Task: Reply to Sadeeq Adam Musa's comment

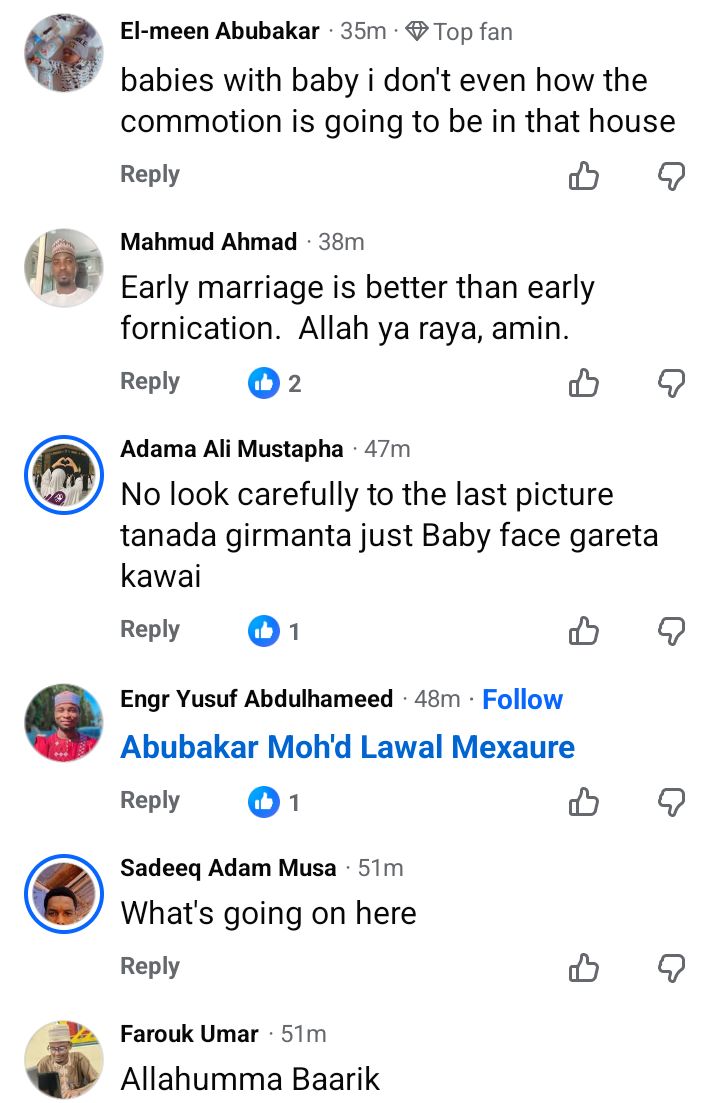Action: [150, 966]
